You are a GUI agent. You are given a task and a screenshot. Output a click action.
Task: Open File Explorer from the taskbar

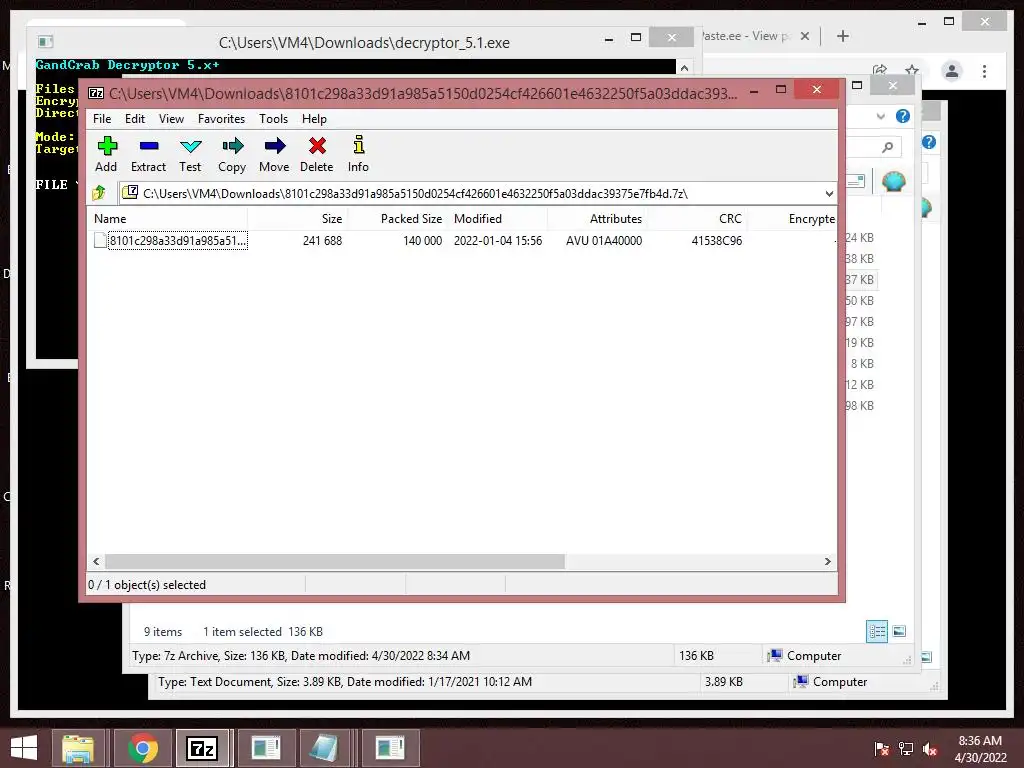coord(78,748)
